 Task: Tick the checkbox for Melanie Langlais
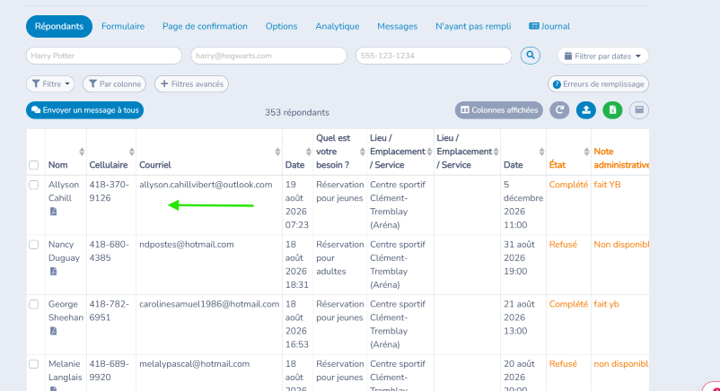point(34,364)
